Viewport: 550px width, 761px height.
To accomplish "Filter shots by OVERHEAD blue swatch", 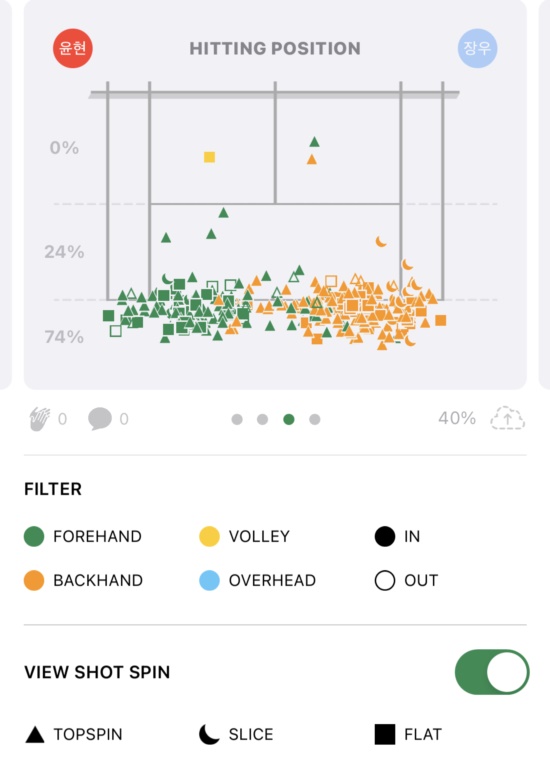I will (x=209, y=580).
